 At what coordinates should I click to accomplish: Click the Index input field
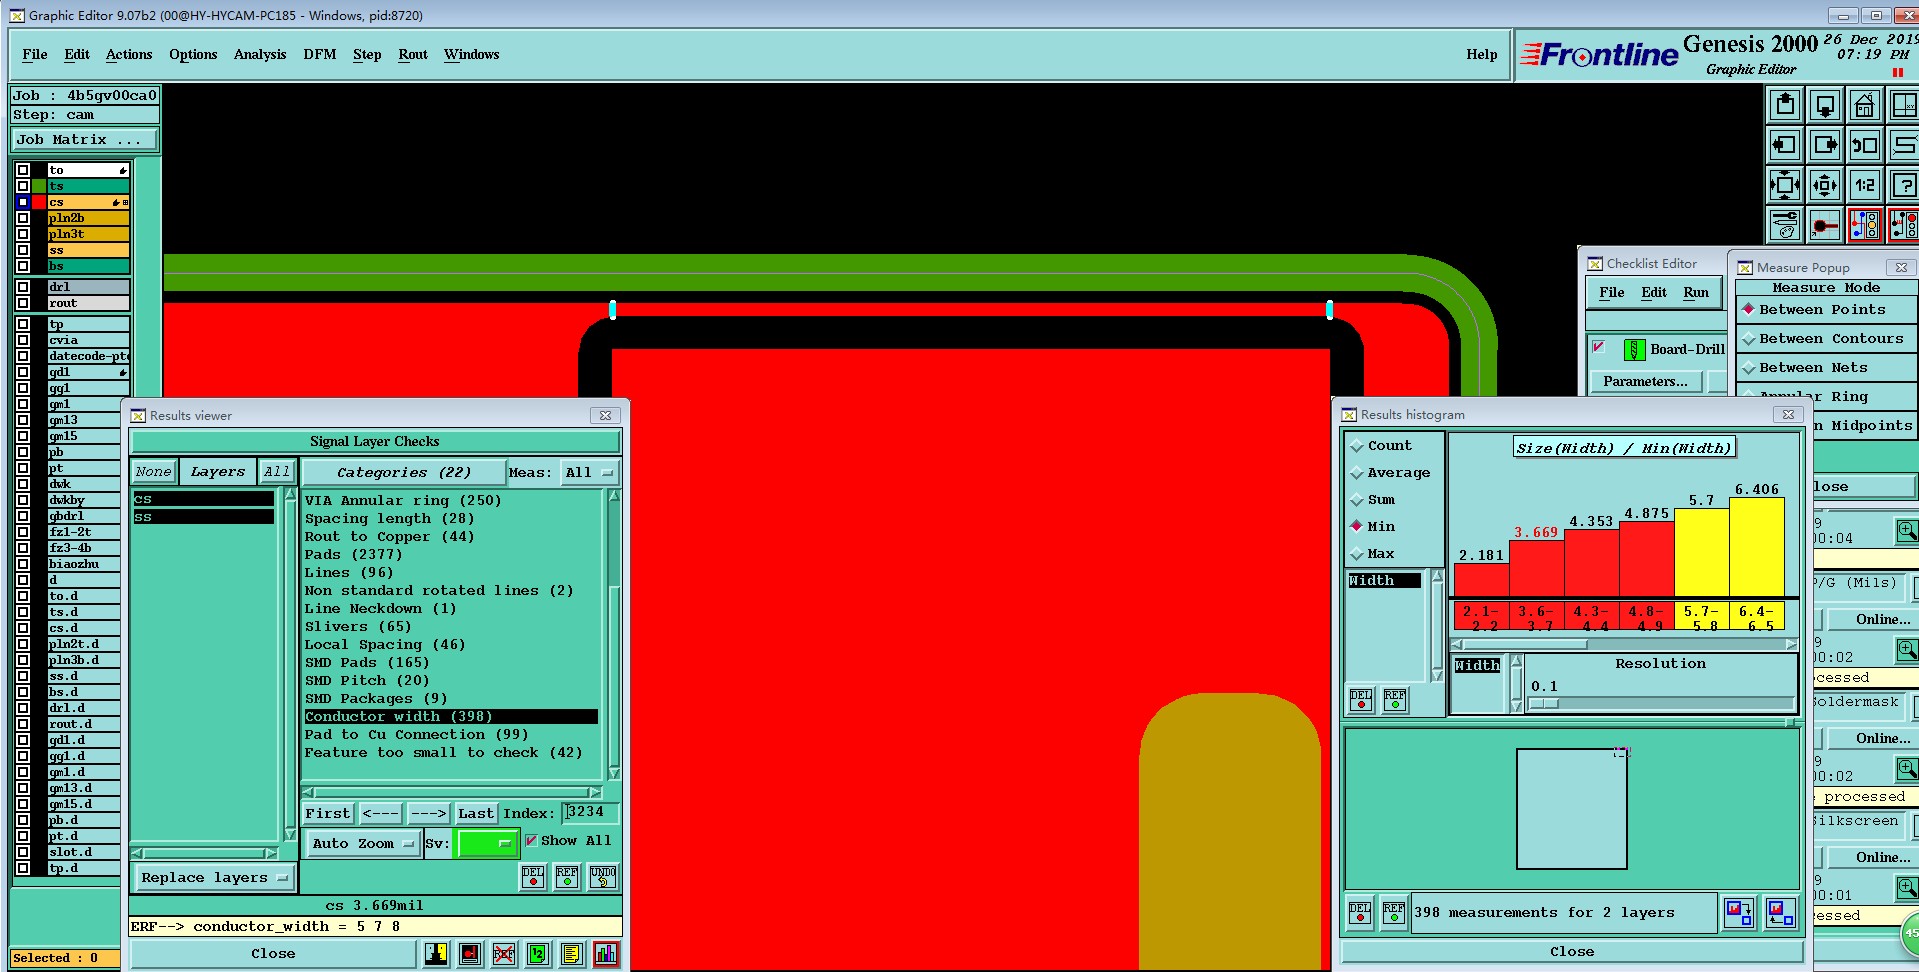(590, 813)
